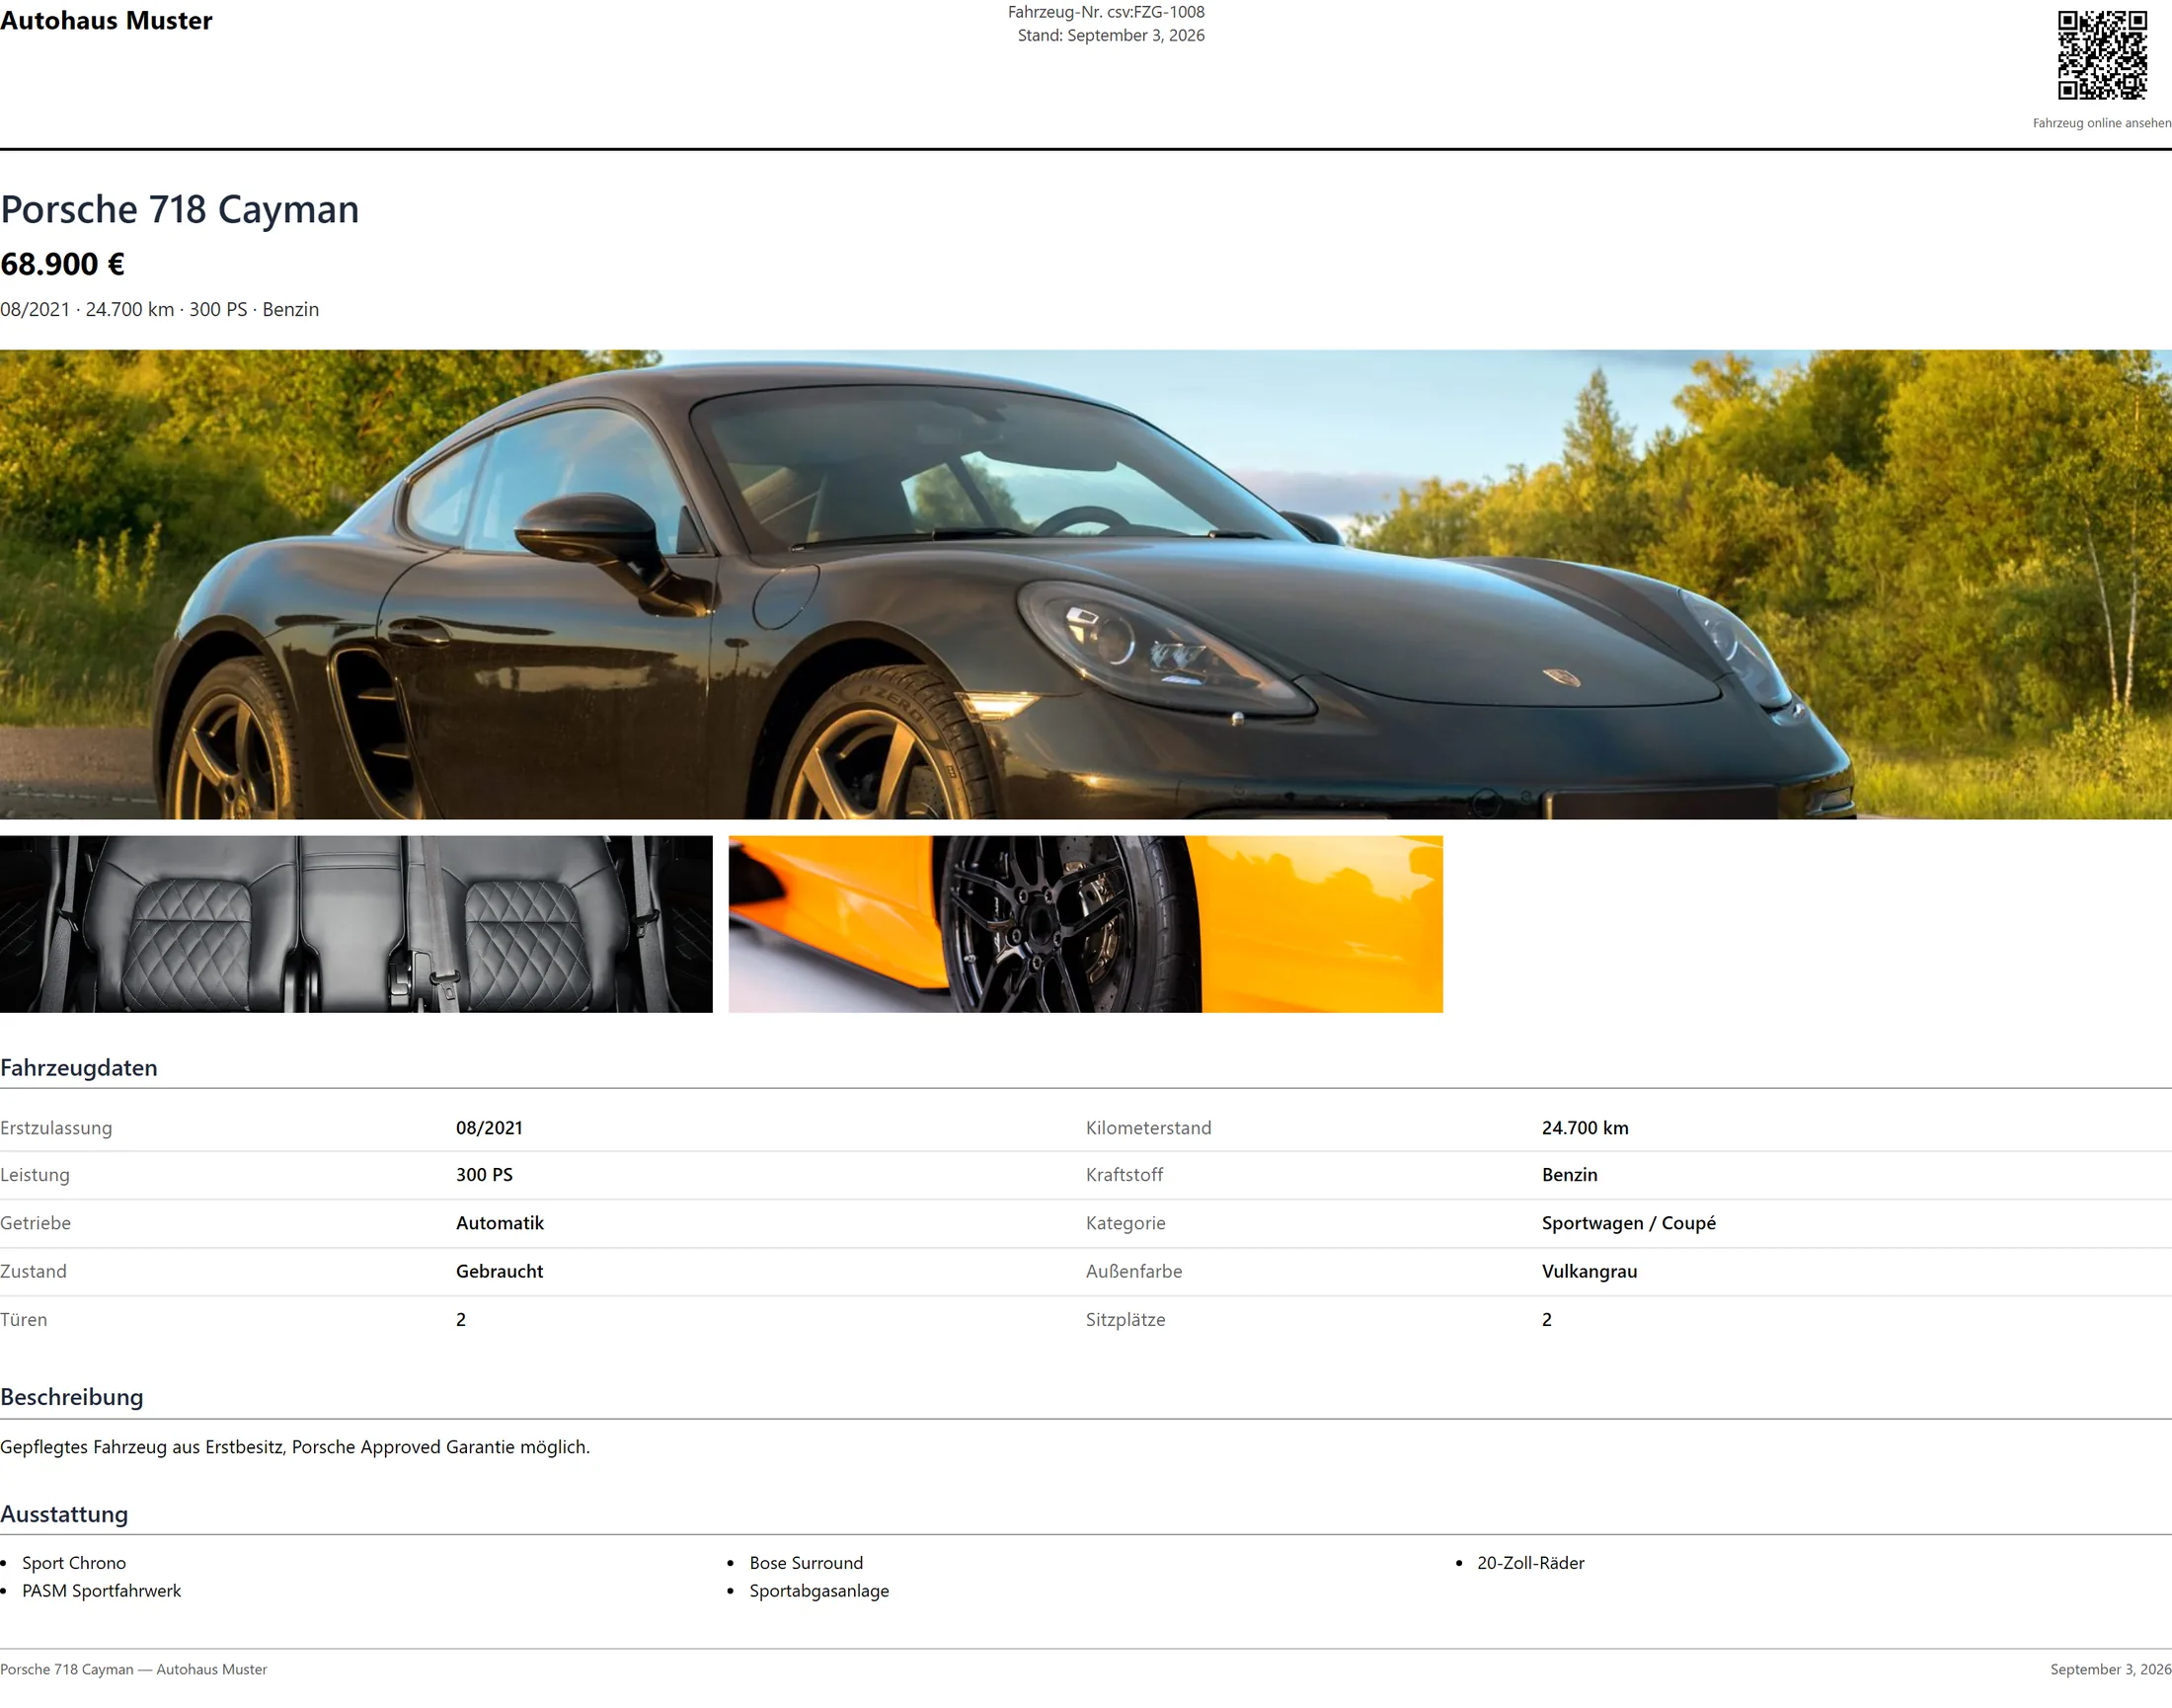Open the main Porsche Cayman hero photo
Image resolution: width=2172 pixels, height=1708 pixels.
click(x=1086, y=584)
